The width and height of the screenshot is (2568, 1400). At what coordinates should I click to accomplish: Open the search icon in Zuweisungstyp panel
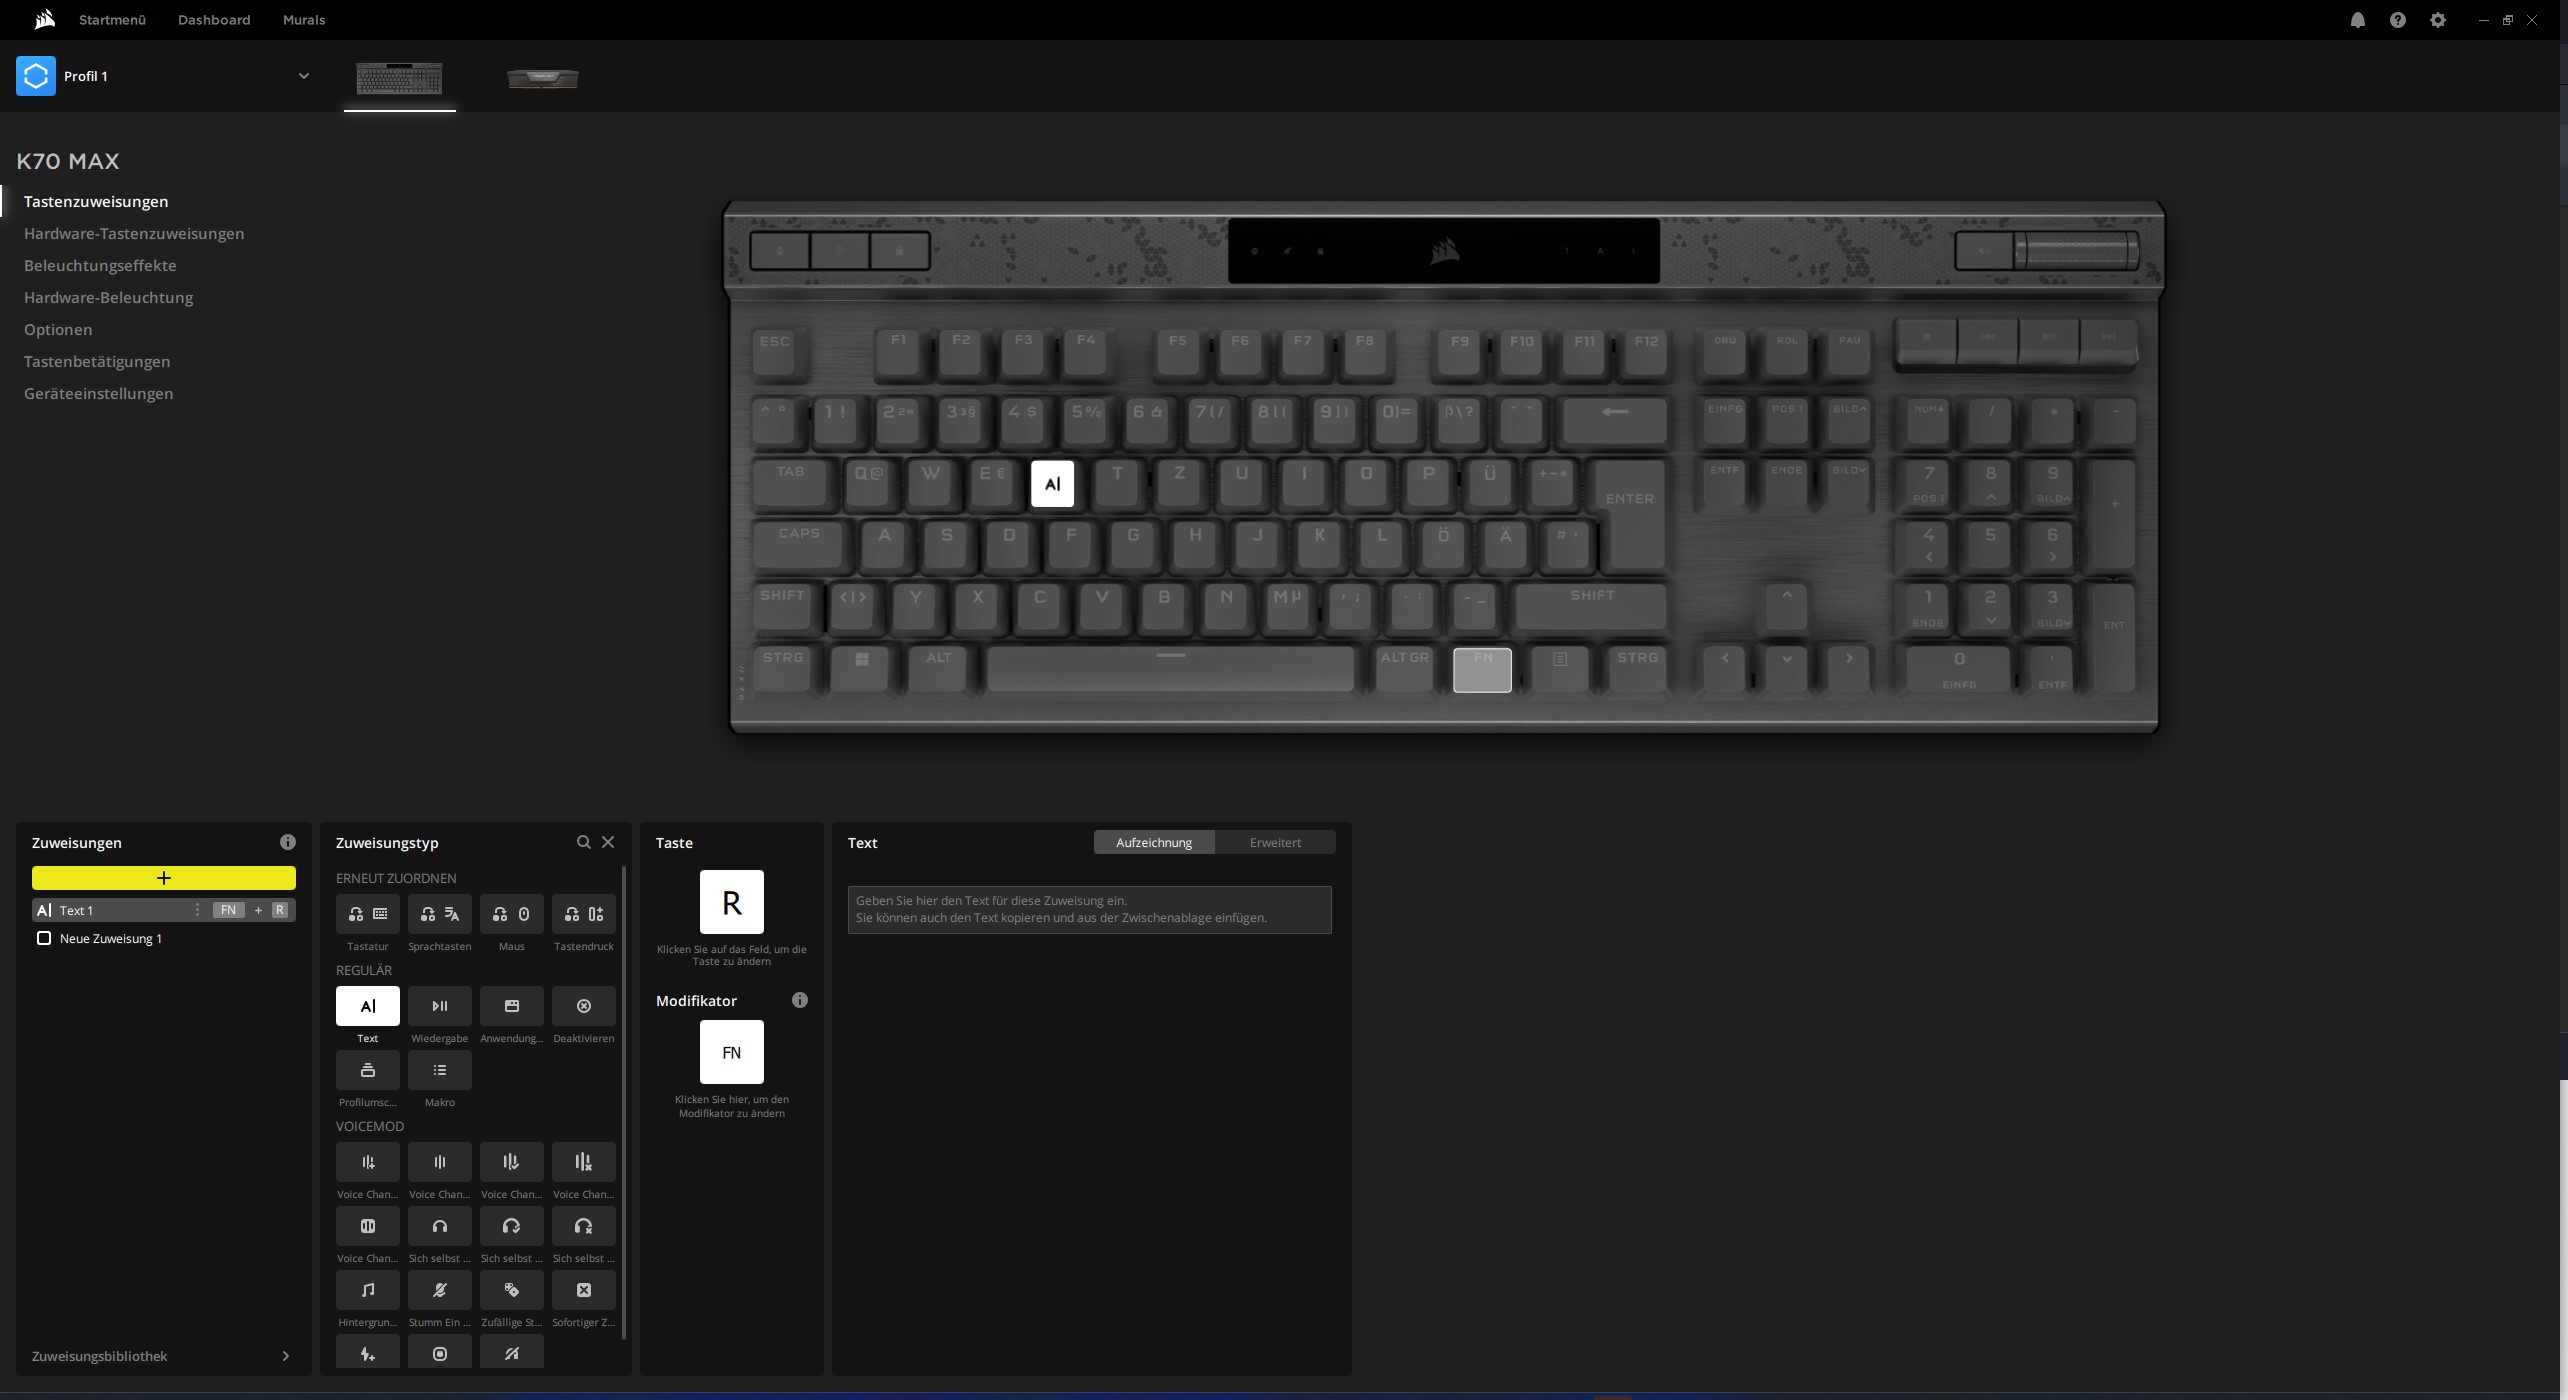583,841
